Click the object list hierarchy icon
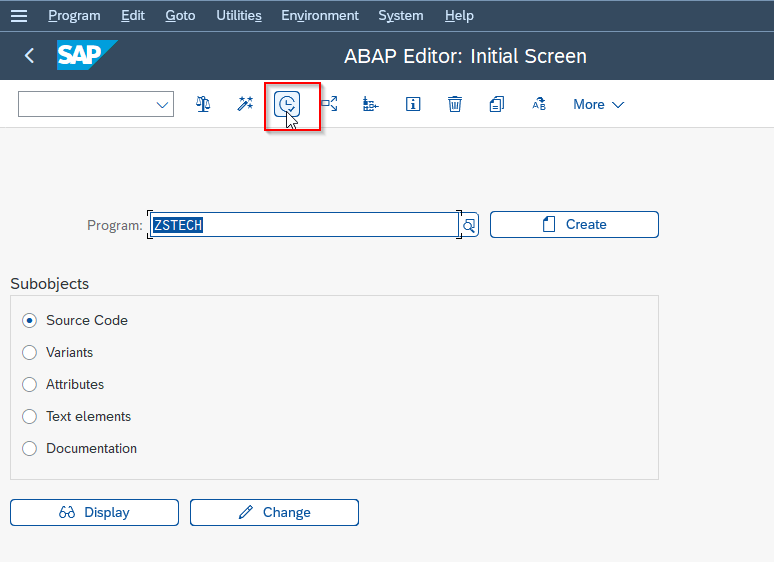The height and width of the screenshot is (562, 774). click(371, 104)
